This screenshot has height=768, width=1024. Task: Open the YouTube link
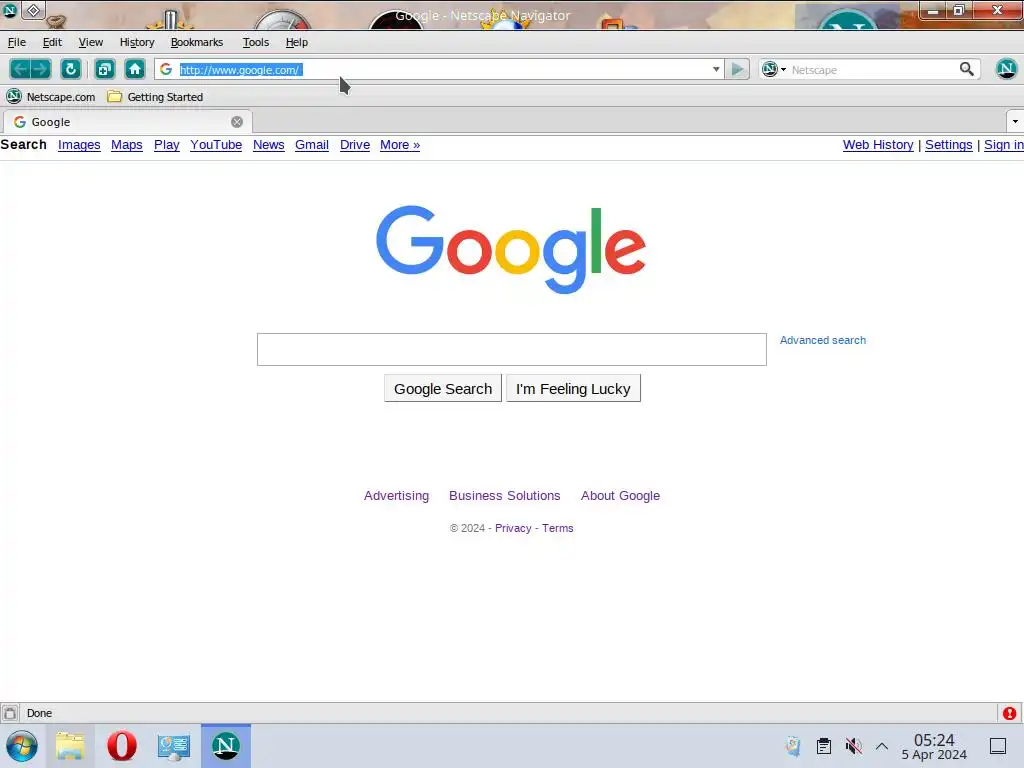coord(216,145)
